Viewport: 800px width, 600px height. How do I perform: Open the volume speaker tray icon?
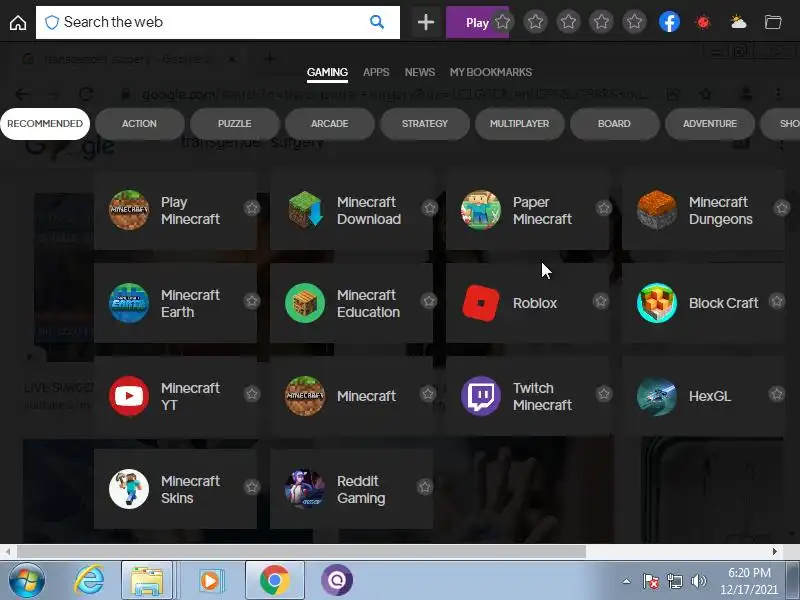[x=698, y=581]
